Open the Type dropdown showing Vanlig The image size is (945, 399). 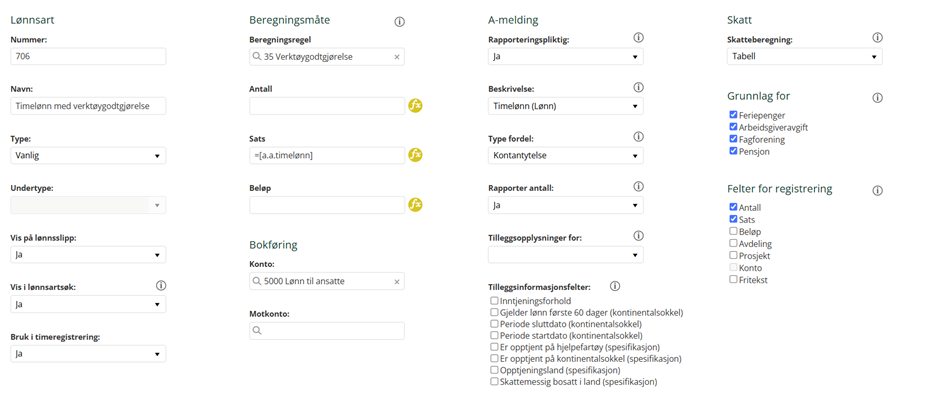click(x=88, y=156)
